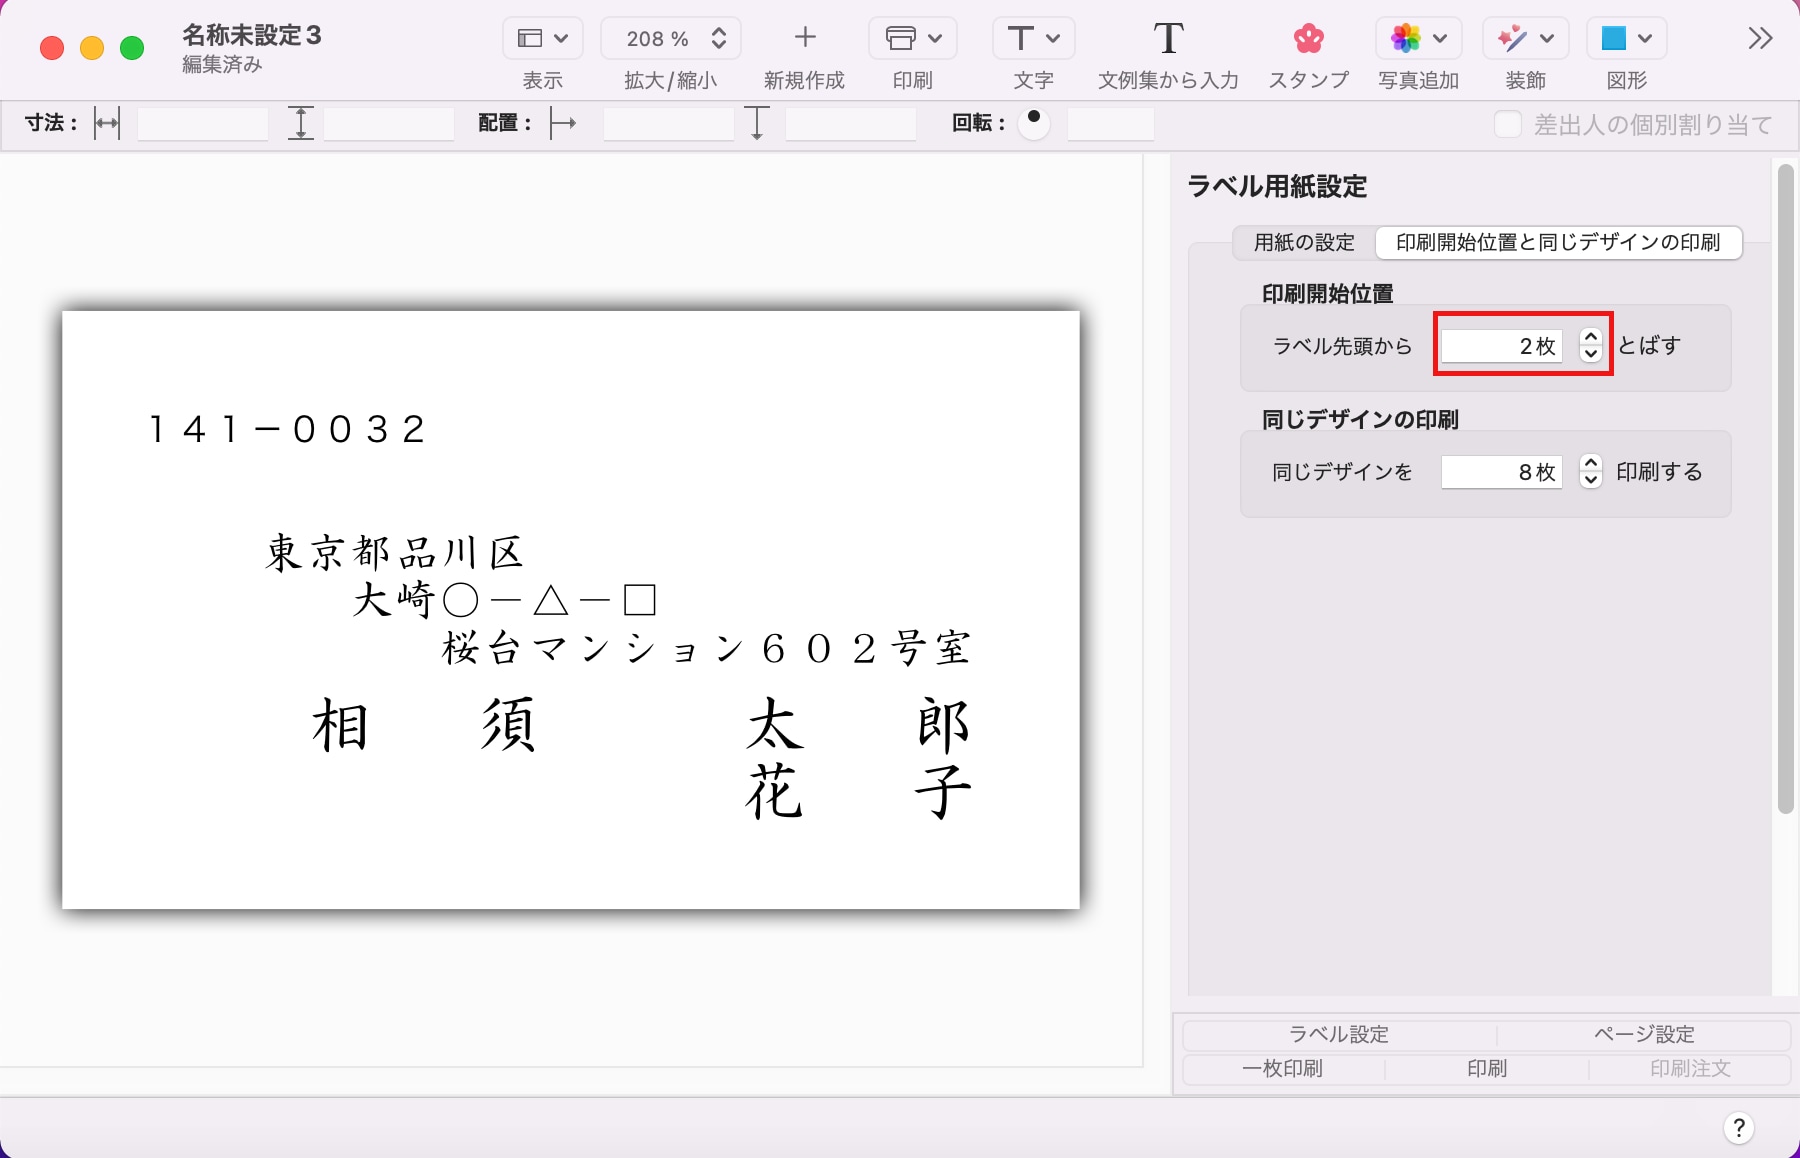Toggle 差出人の個別割り当て checkbox
The width and height of the screenshot is (1800, 1158).
(x=1508, y=124)
